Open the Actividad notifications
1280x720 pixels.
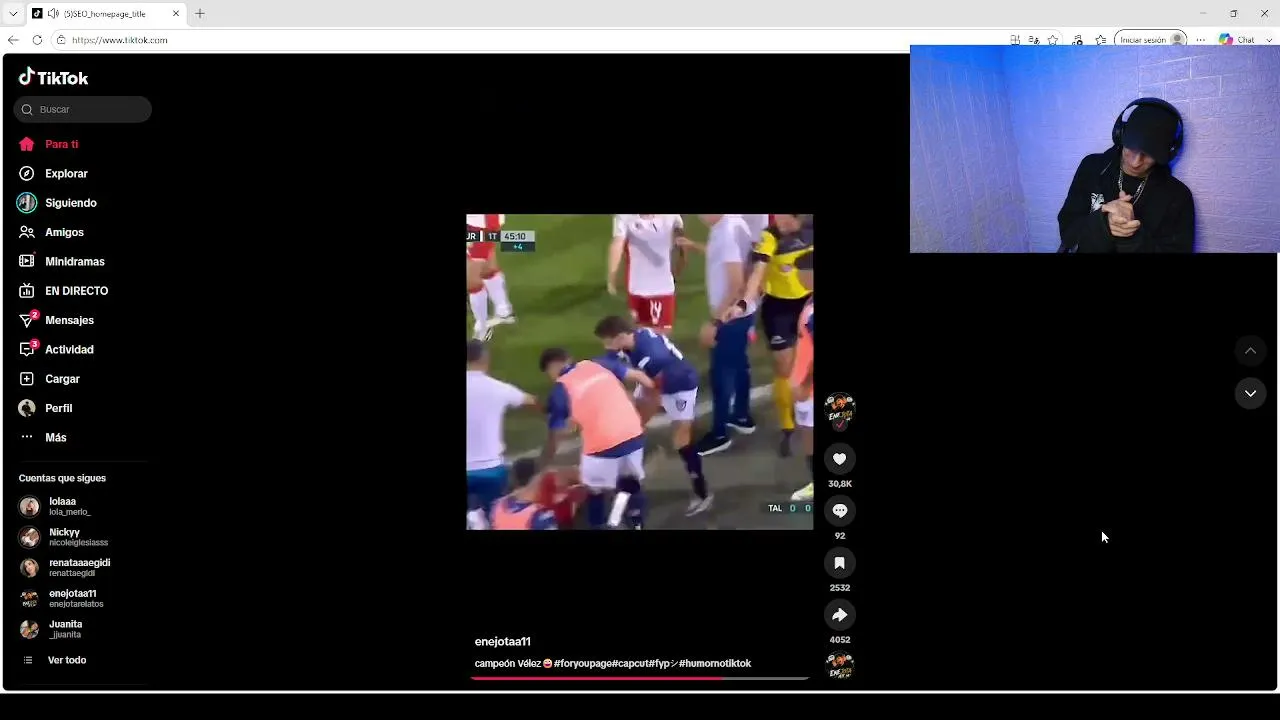tap(56, 349)
